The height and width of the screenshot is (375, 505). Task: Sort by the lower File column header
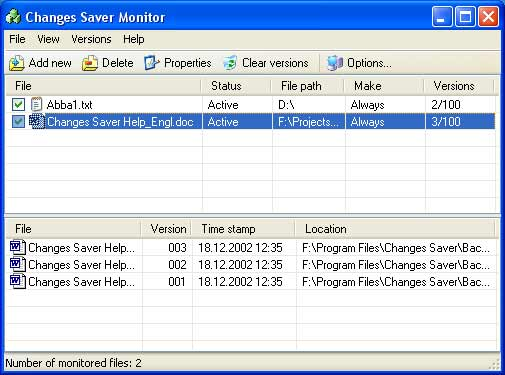(x=74, y=229)
